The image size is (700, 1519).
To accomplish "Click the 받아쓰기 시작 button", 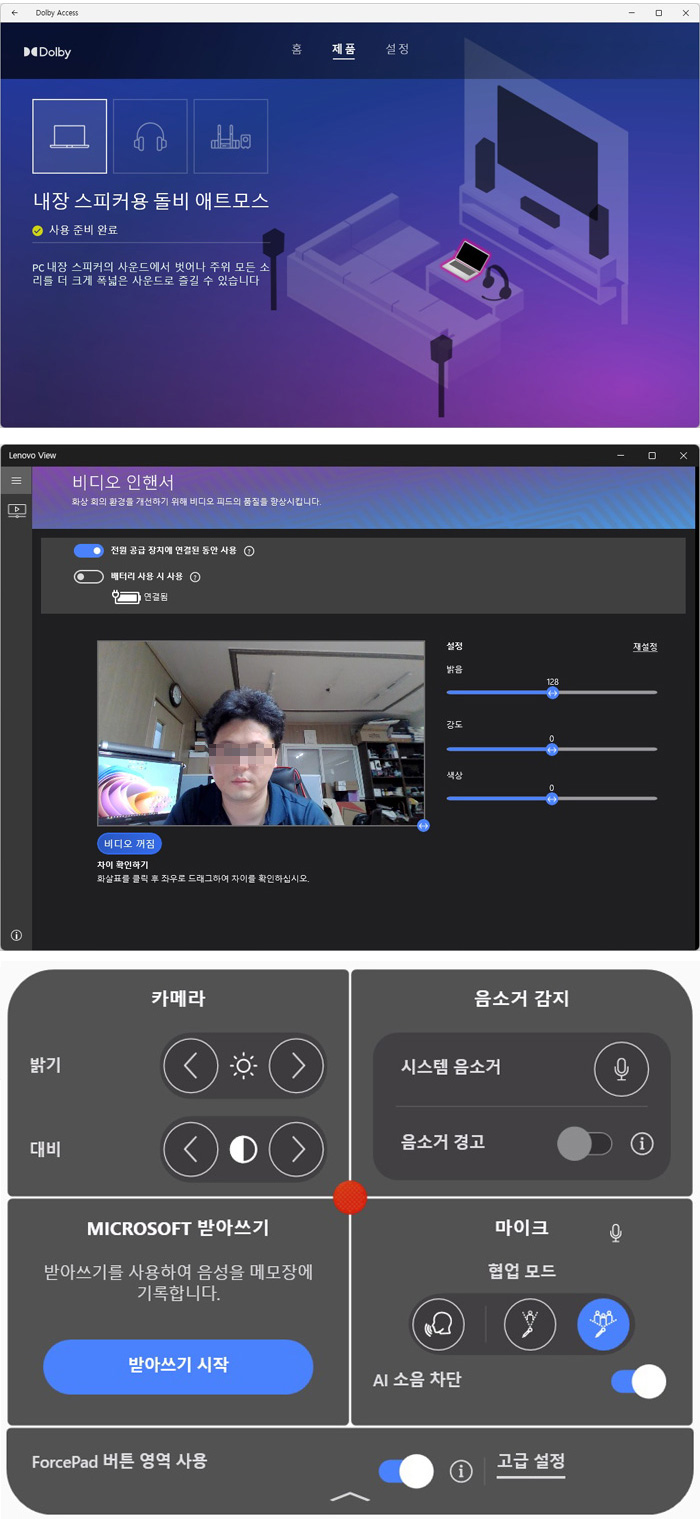I will click(x=178, y=1366).
